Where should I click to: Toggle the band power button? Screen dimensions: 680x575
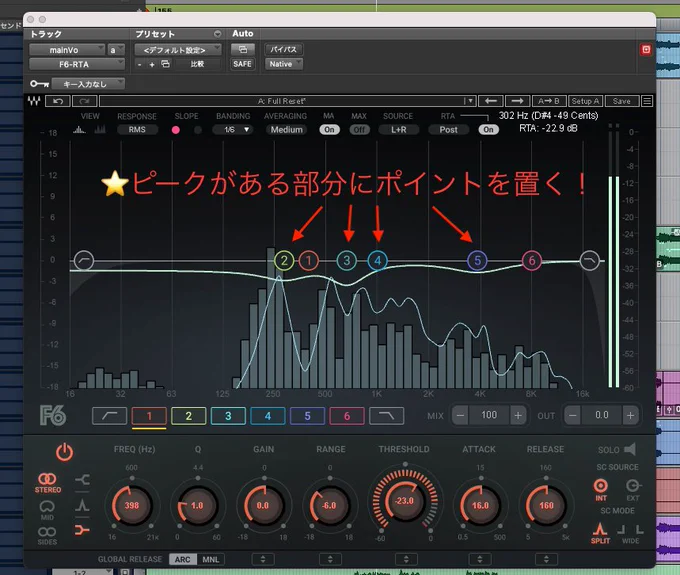click(x=64, y=452)
